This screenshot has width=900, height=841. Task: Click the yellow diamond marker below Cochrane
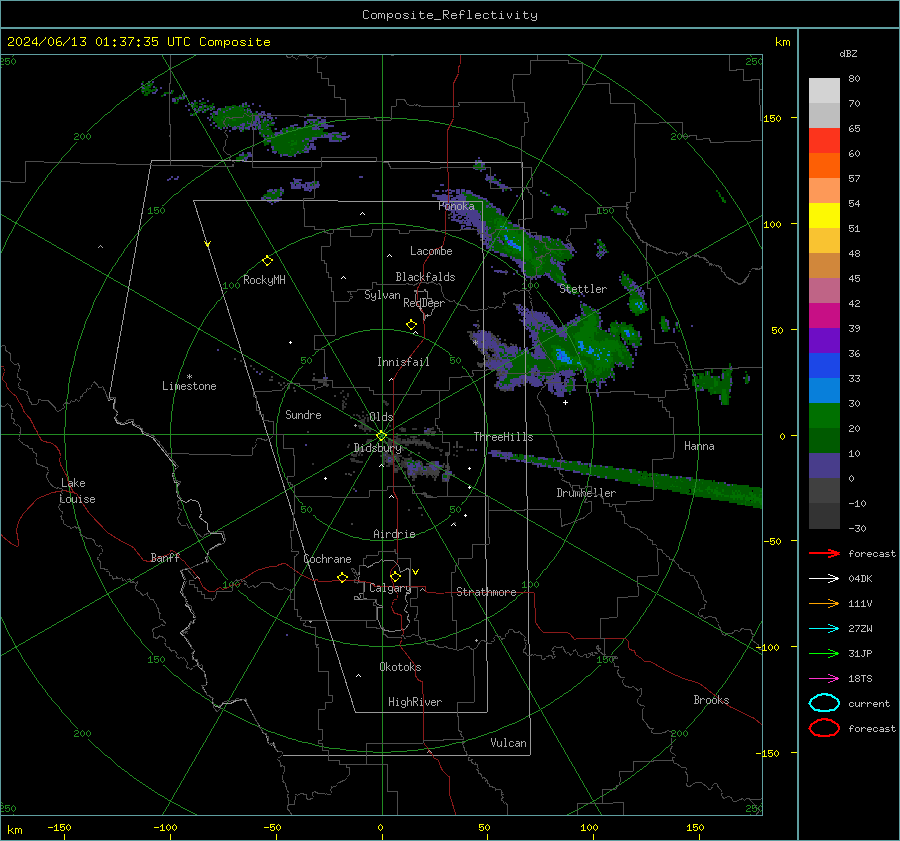point(342,577)
